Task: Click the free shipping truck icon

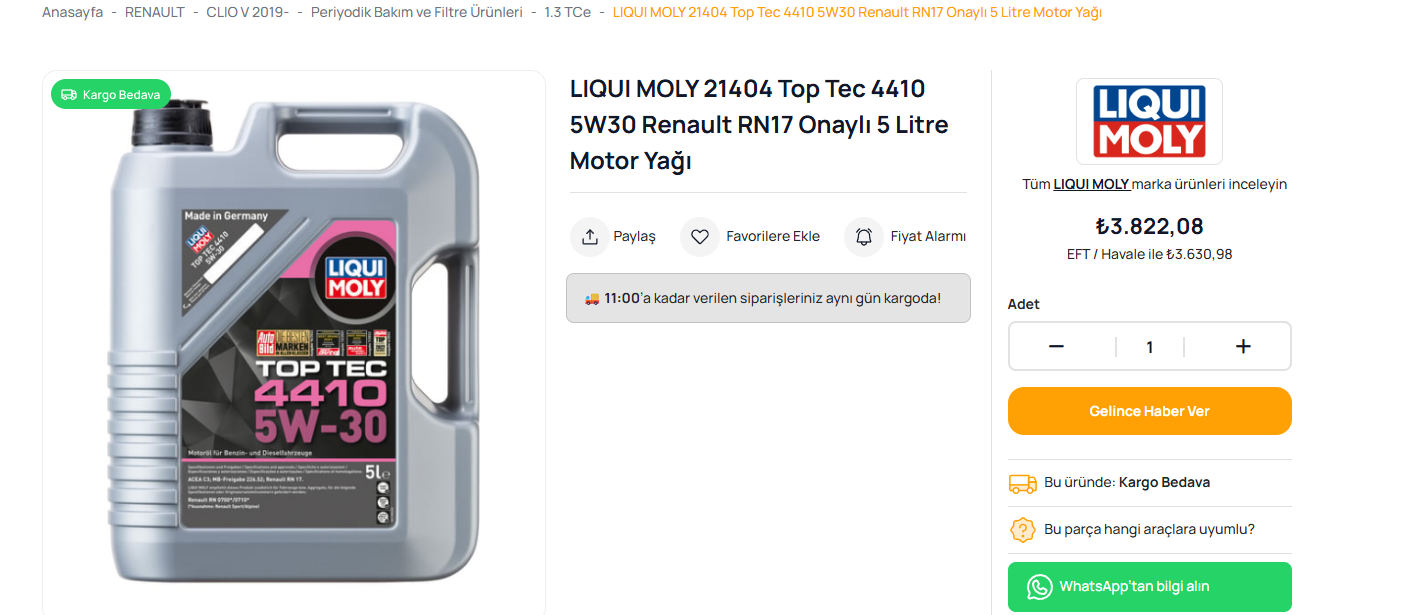Action: click(x=1023, y=483)
